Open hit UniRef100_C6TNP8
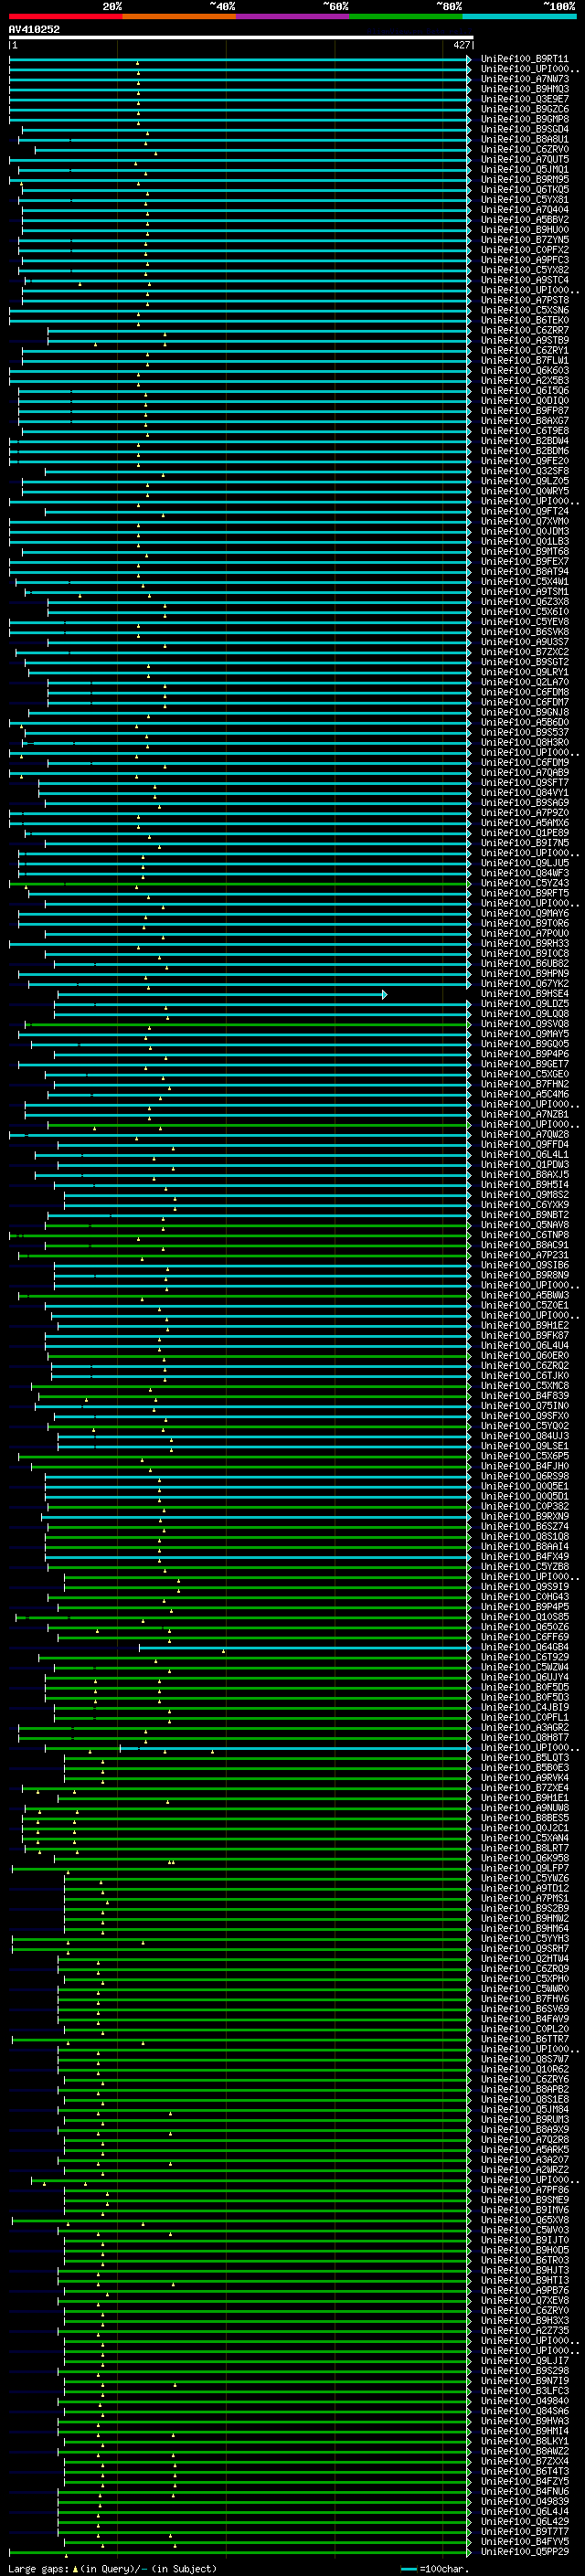Viewport: 585px width, 2576px height. point(524,1235)
